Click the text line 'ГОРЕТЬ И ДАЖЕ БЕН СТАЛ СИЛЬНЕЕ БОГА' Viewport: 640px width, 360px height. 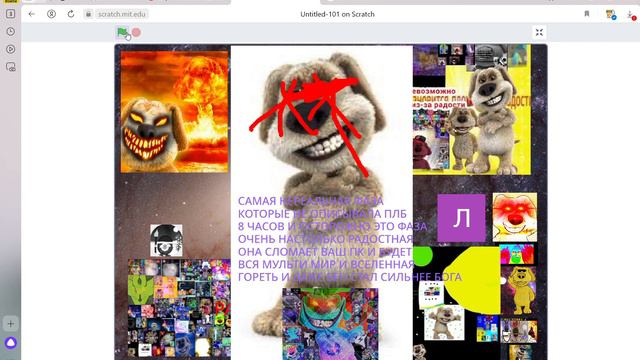click(350, 277)
